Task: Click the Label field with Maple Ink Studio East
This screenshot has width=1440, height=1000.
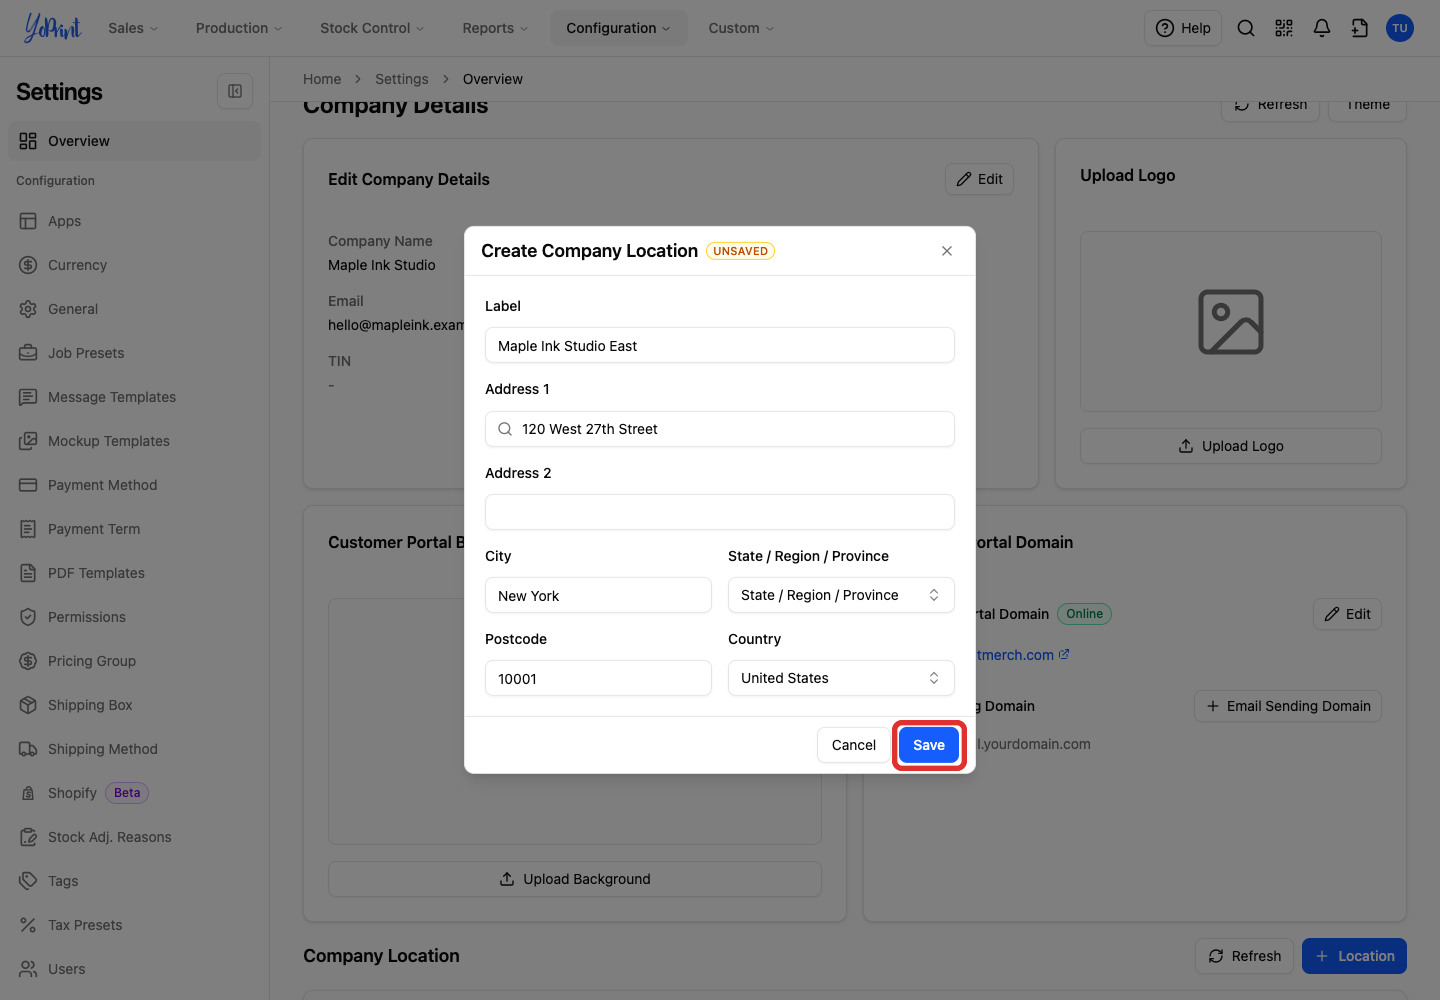Action: 720,345
